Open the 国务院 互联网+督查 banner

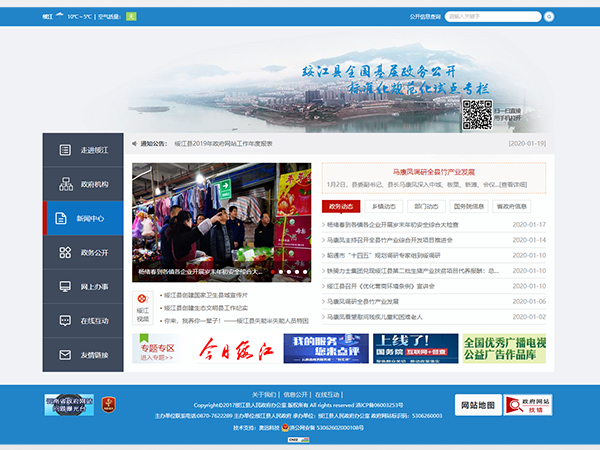[416, 348]
